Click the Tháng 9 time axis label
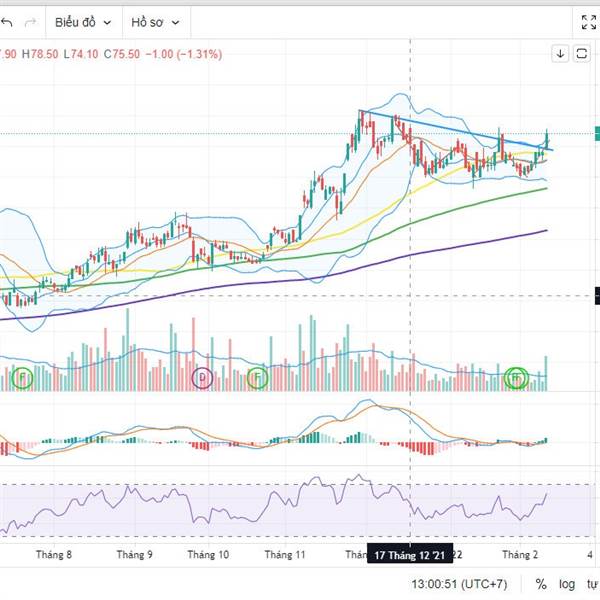 point(134,554)
